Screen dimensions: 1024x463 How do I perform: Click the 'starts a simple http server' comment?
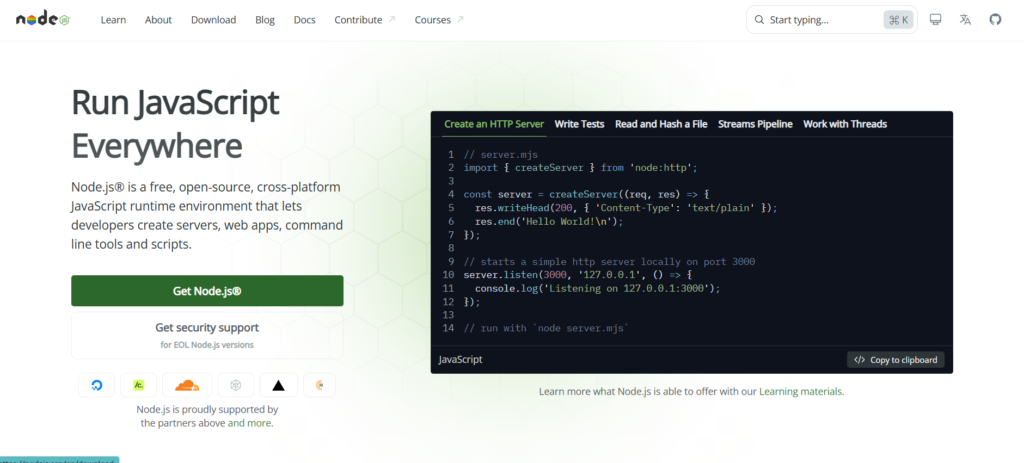(609, 262)
